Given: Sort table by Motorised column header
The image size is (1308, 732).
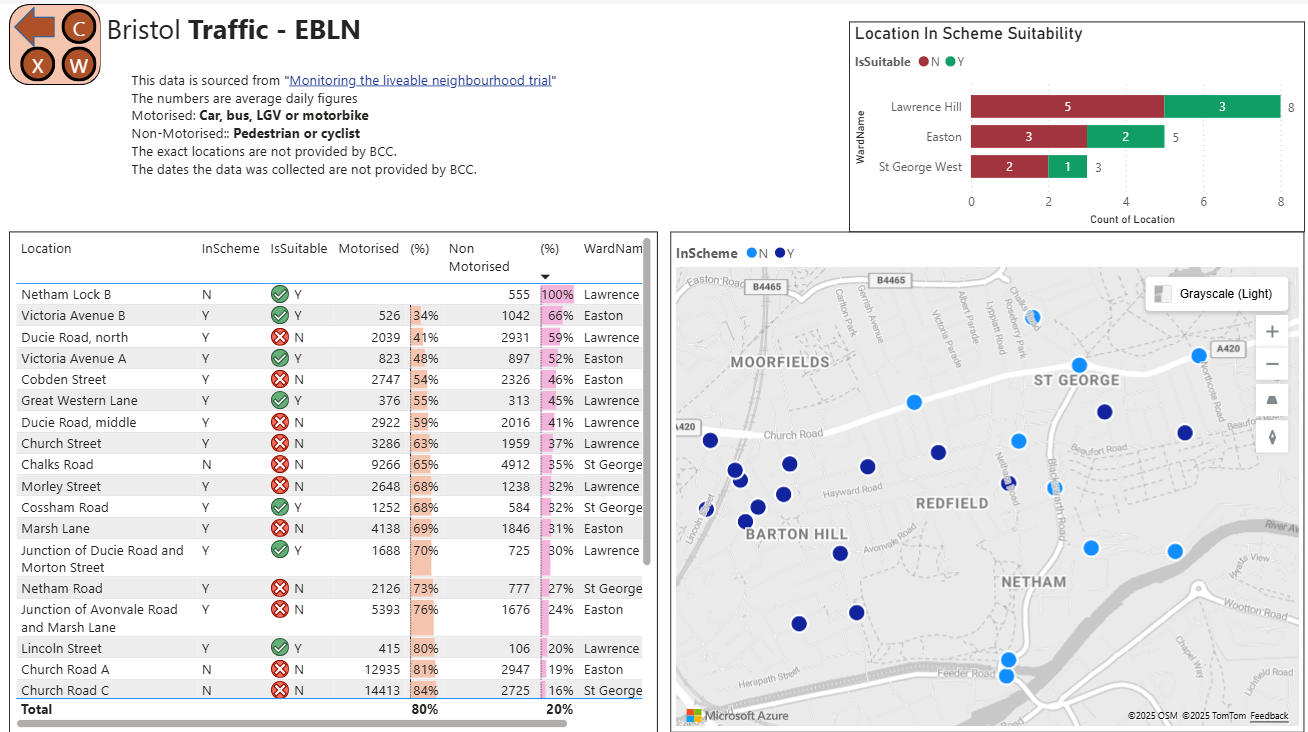Looking at the screenshot, I should click(x=368, y=248).
